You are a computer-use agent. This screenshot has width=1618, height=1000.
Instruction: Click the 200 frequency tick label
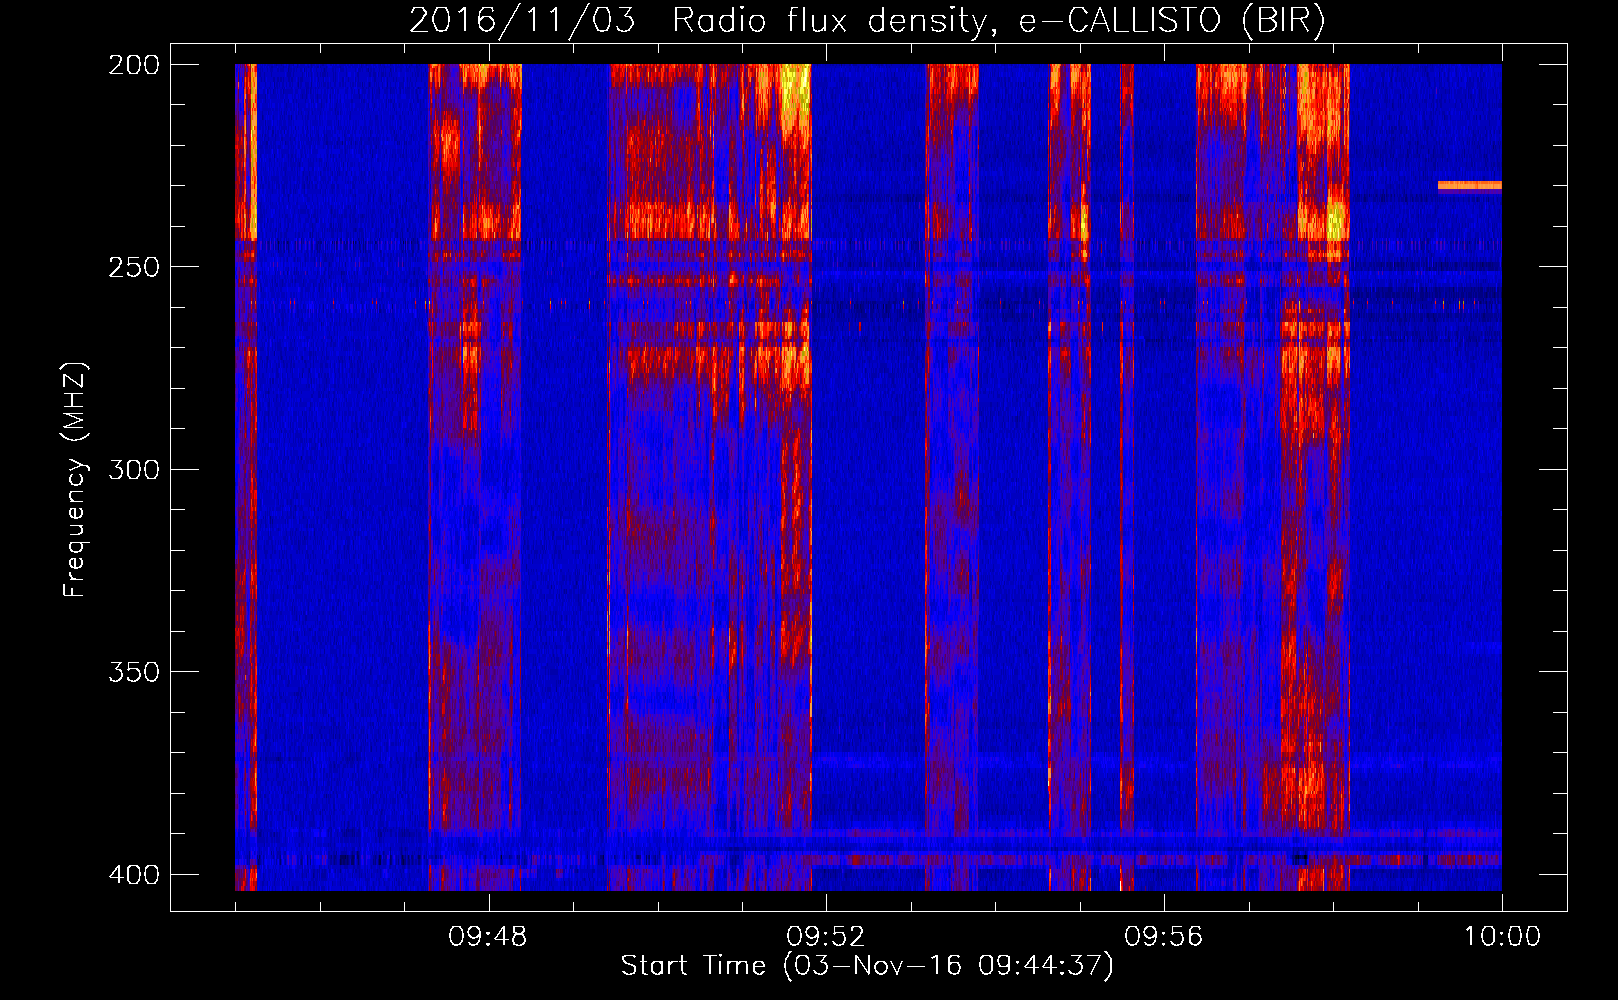coord(134,65)
